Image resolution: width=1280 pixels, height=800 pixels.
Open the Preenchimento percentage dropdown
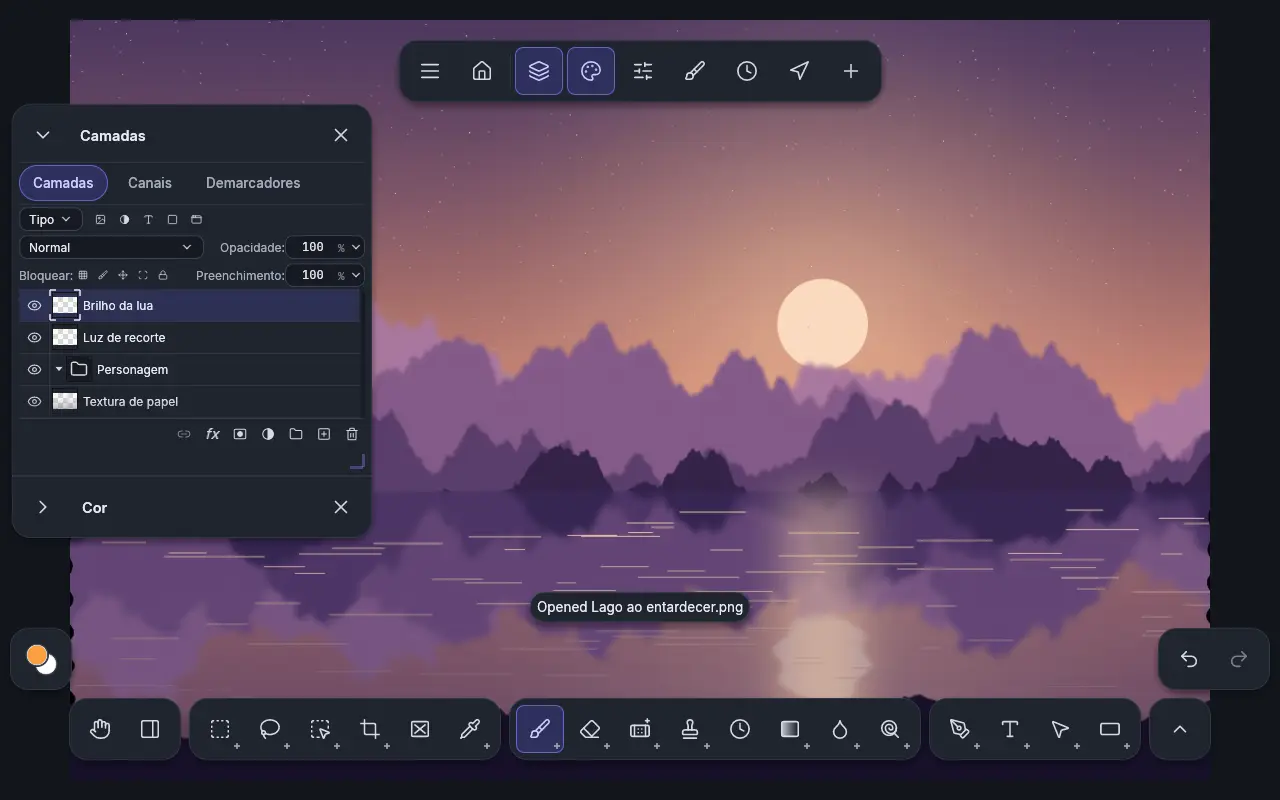356,276
